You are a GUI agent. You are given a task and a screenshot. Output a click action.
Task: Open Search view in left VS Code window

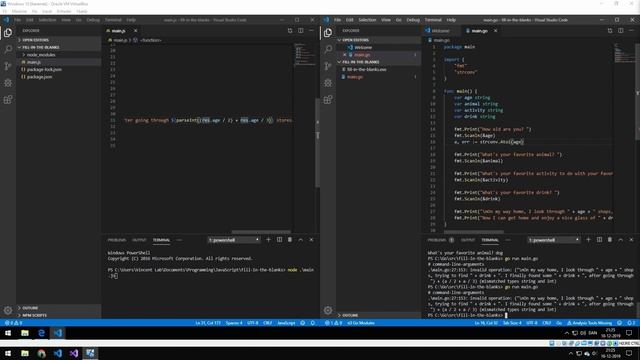point(8,49)
